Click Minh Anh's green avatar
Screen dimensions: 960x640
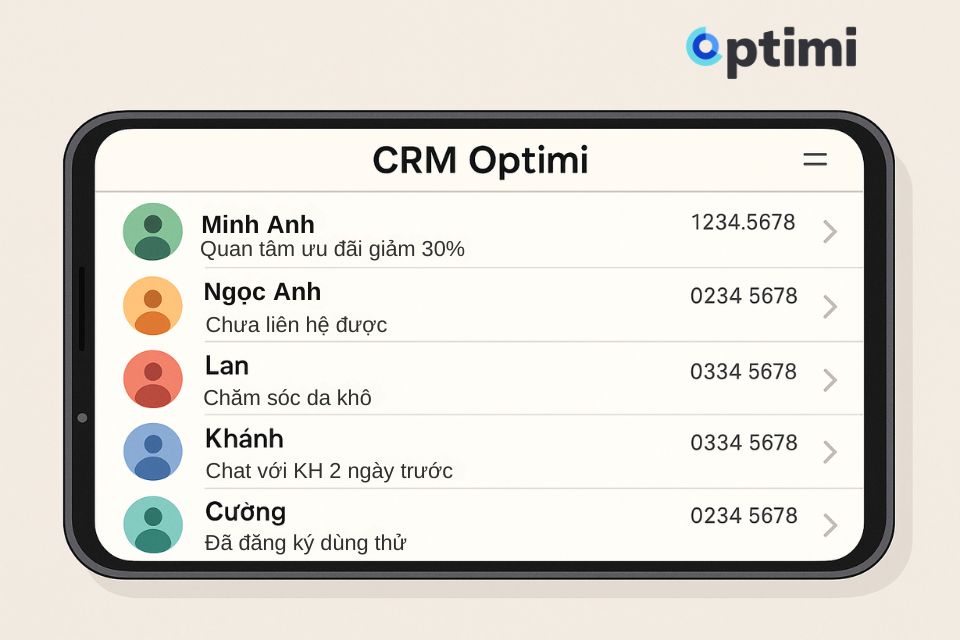click(153, 232)
